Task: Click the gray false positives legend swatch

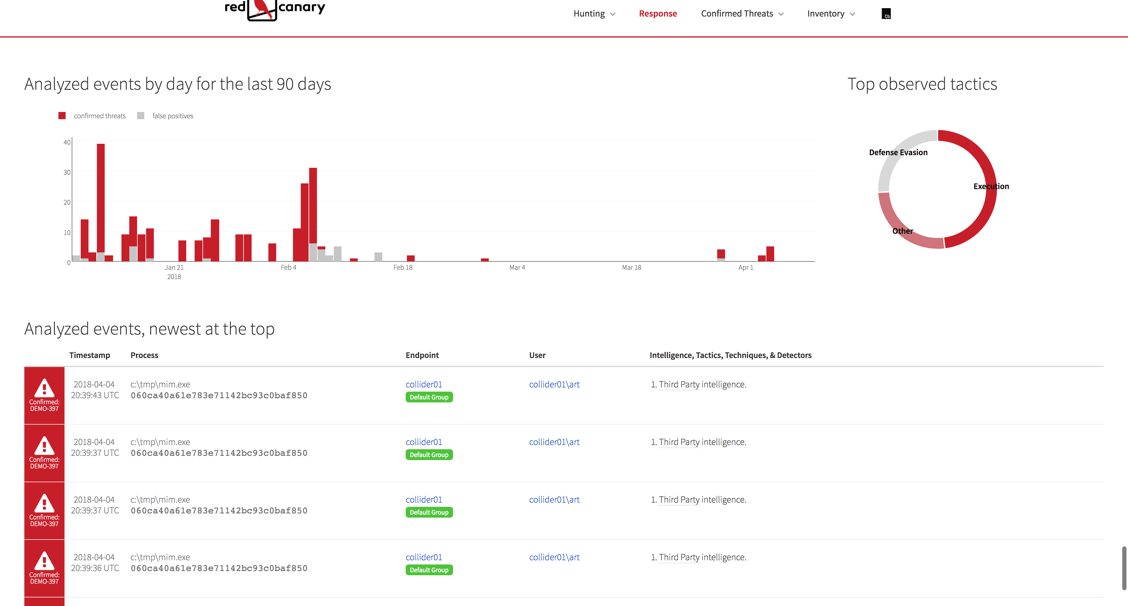Action: [x=141, y=116]
